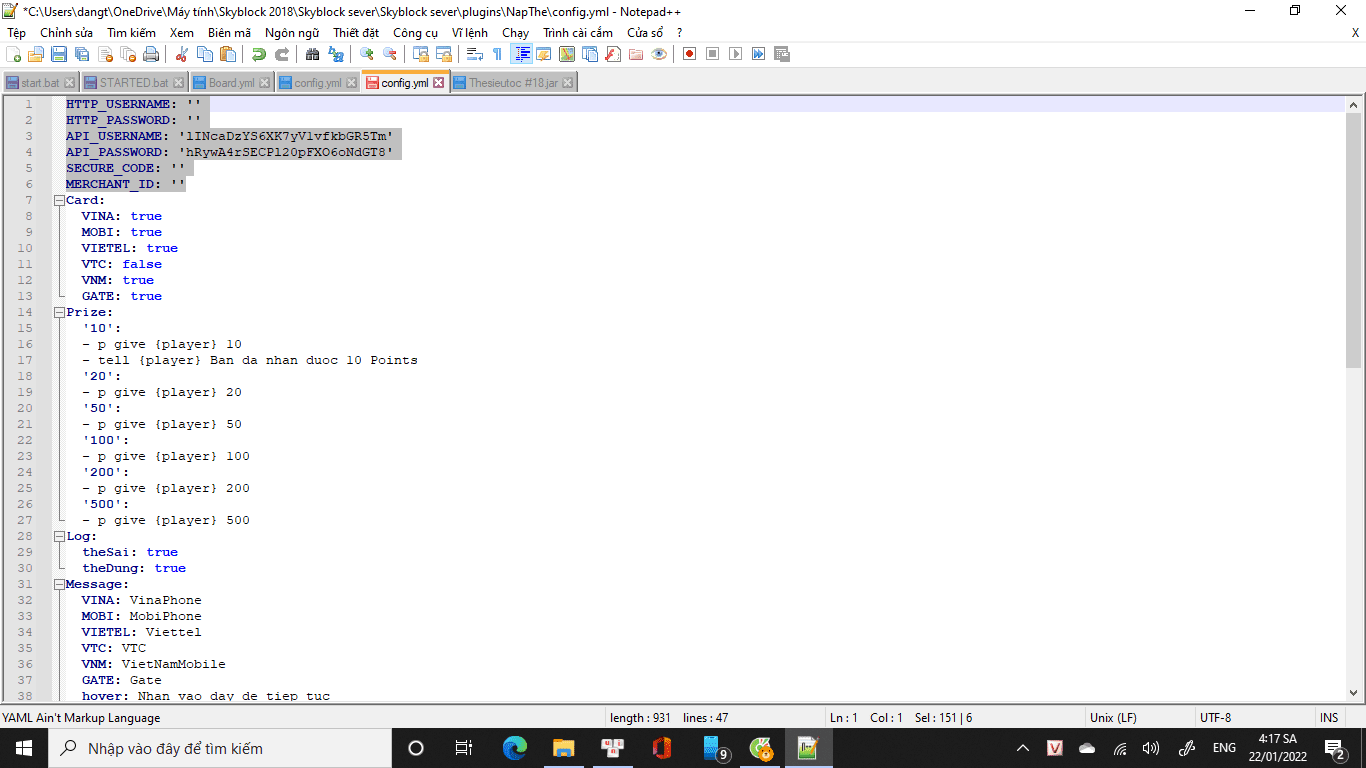The image size is (1366, 768).
Task: Collapse the Log: block fold marker
Action: 59,536
